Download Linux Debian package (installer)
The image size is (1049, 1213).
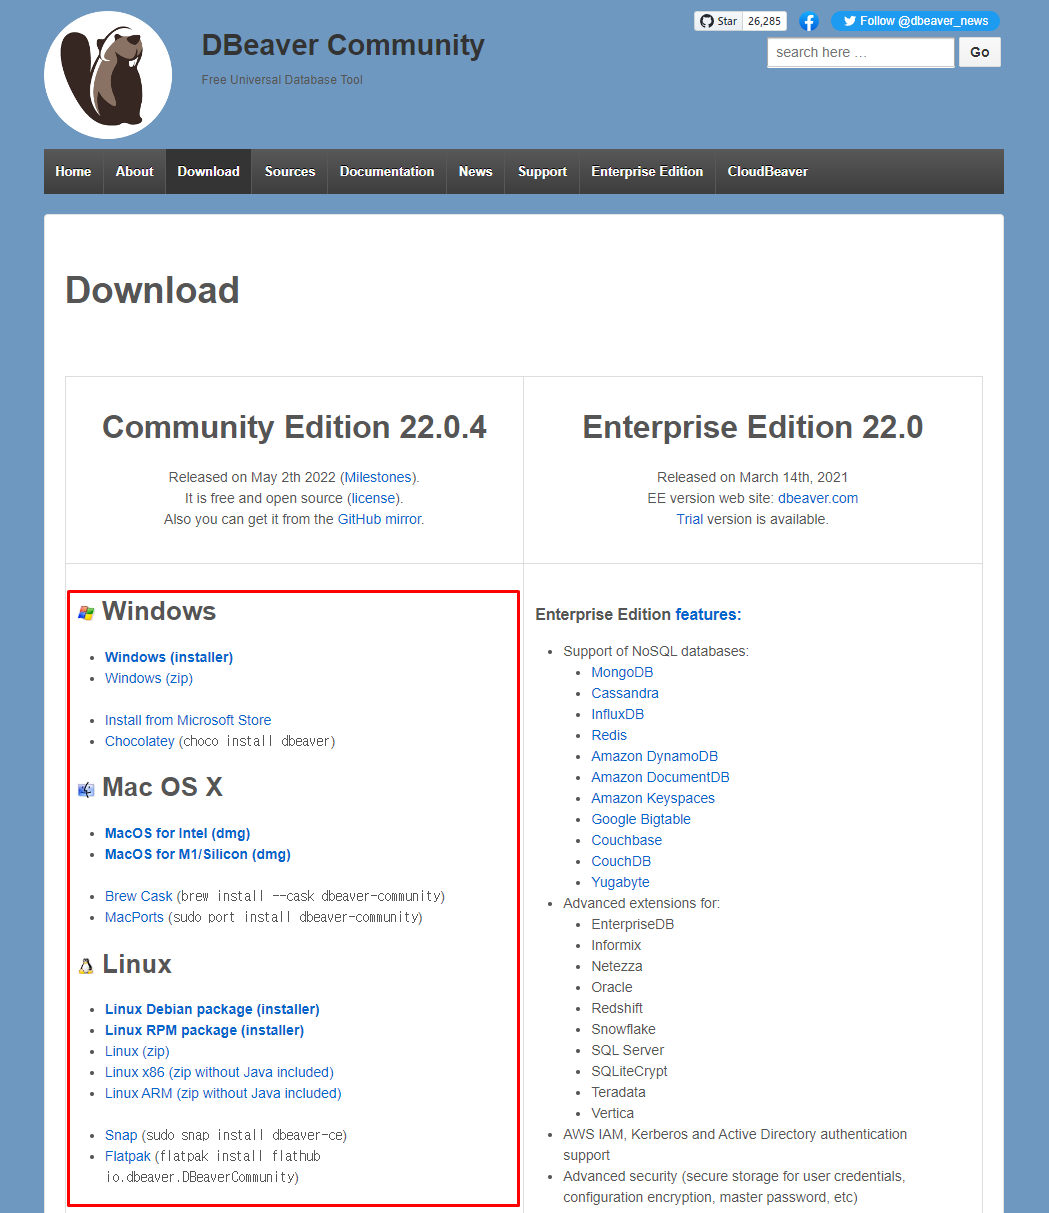click(x=212, y=1009)
